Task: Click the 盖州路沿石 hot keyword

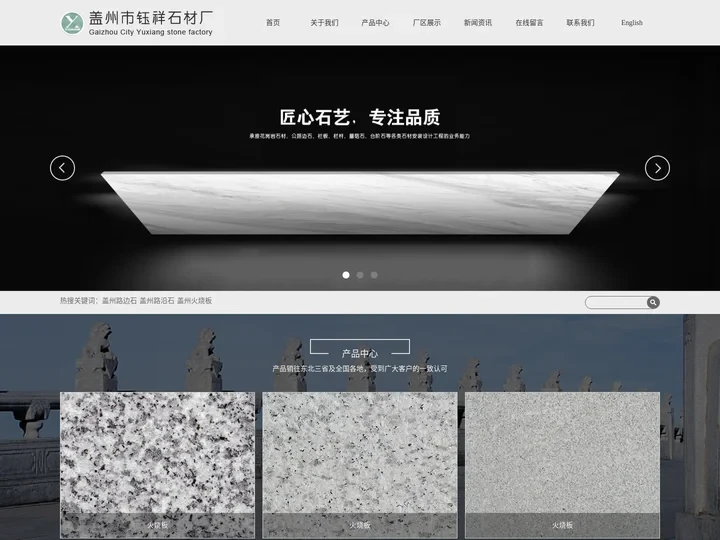Action: pos(157,300)
